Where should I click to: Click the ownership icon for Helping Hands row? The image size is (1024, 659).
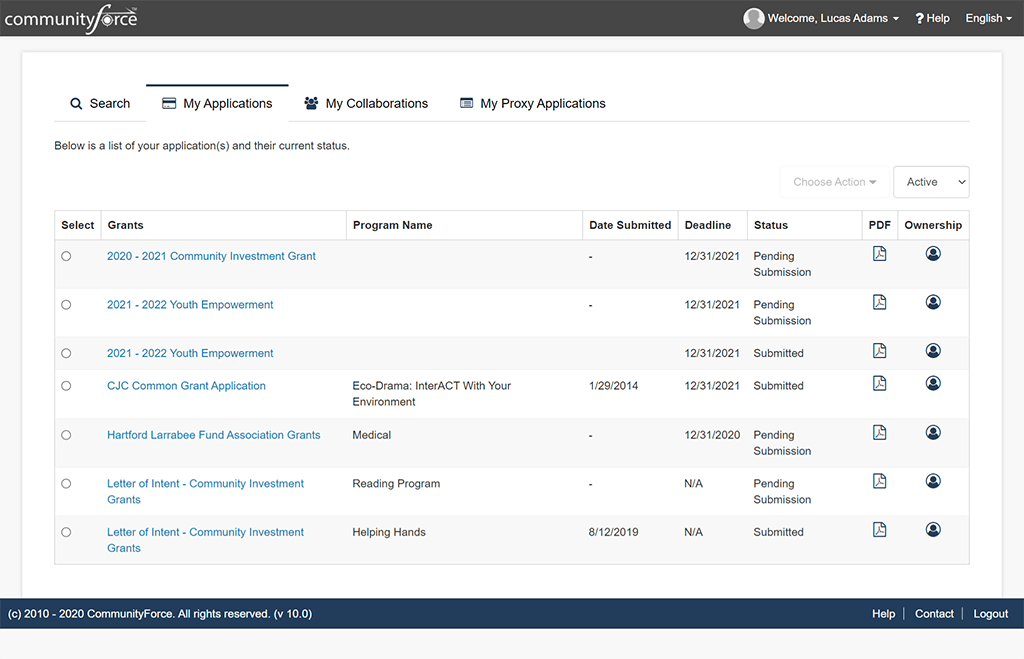pos(933,529)
